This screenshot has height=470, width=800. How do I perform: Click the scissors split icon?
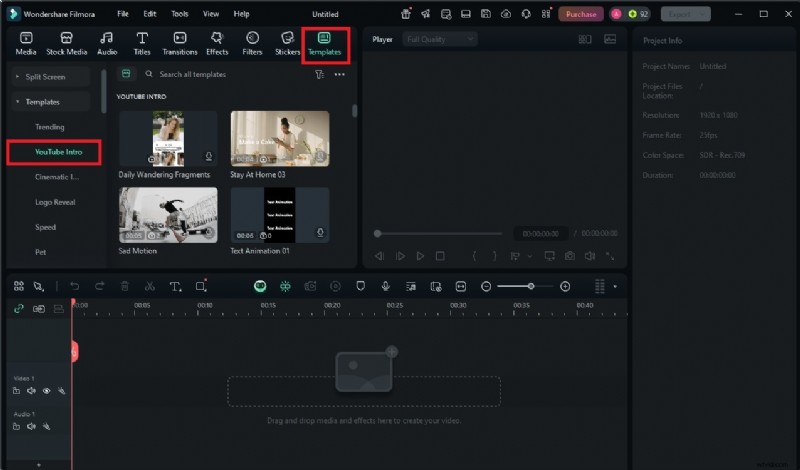tap(150, 287)
